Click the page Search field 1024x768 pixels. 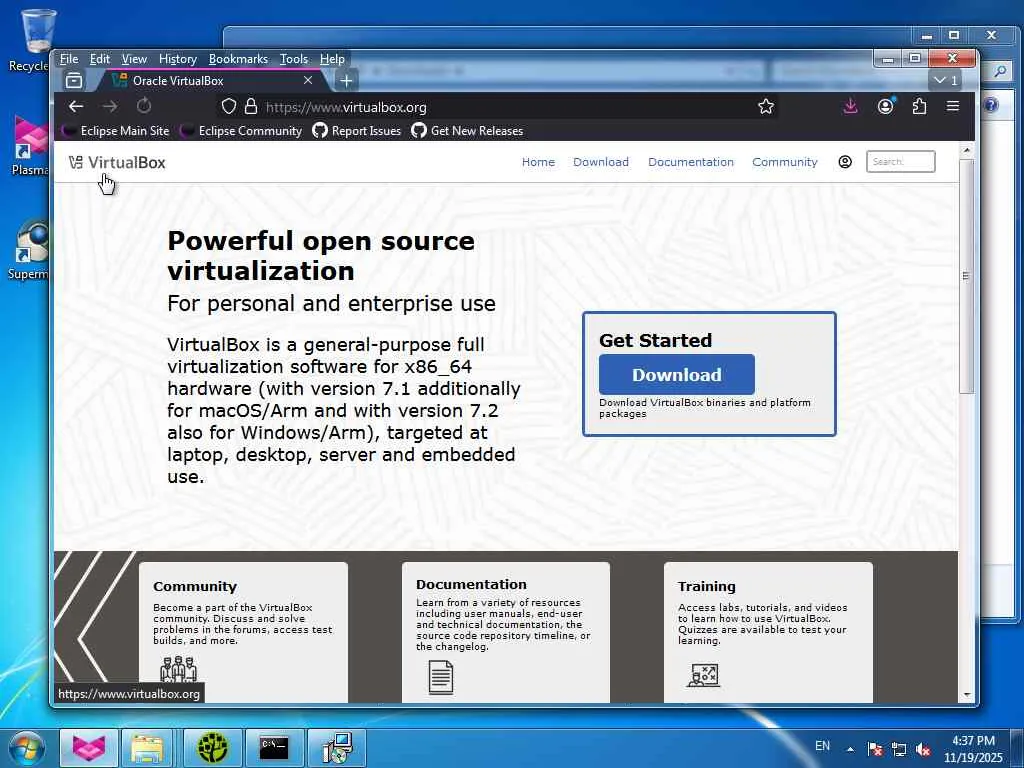901,161
